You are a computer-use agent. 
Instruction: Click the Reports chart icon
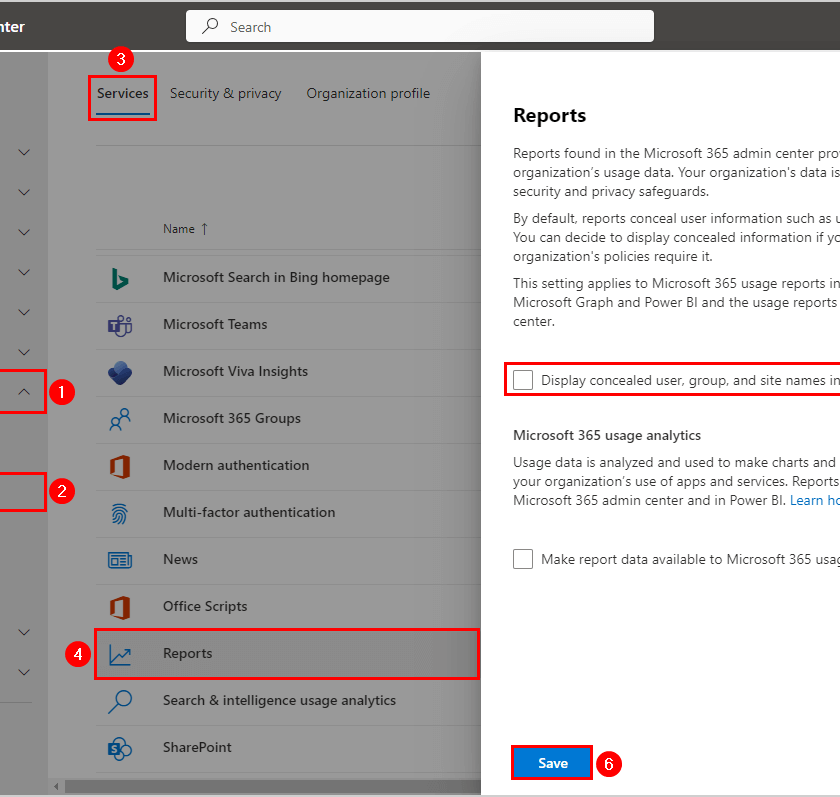120,655
